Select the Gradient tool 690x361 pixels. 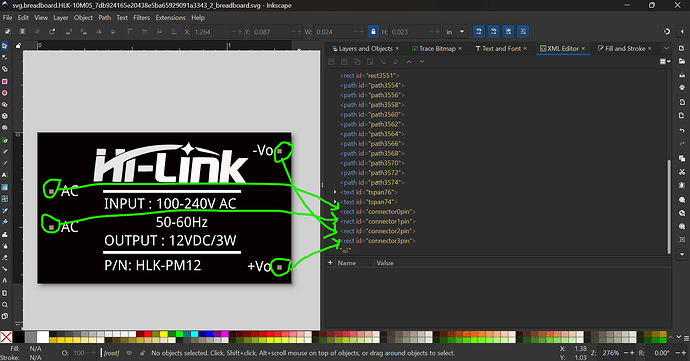pos(5,187)
